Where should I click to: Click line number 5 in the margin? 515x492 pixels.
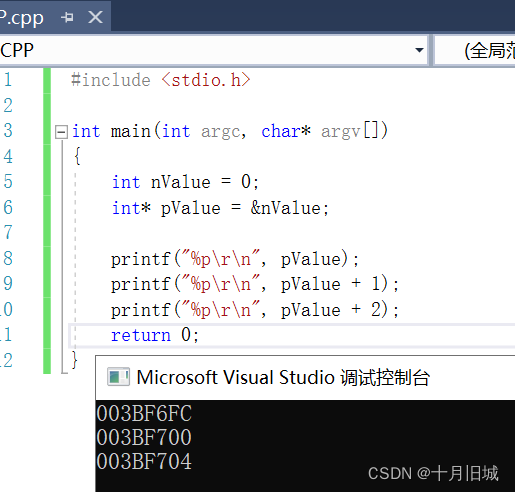click(x=8, y=182)
